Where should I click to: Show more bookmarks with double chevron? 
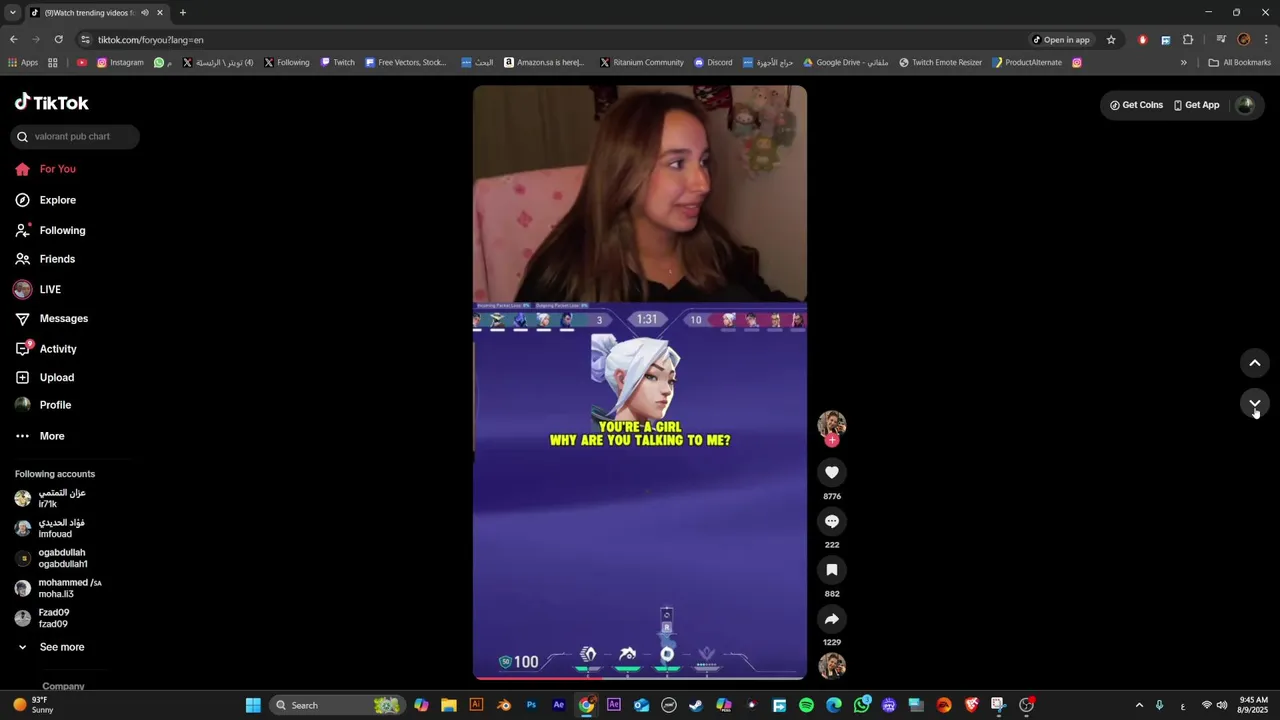[x=1184, y=62]
